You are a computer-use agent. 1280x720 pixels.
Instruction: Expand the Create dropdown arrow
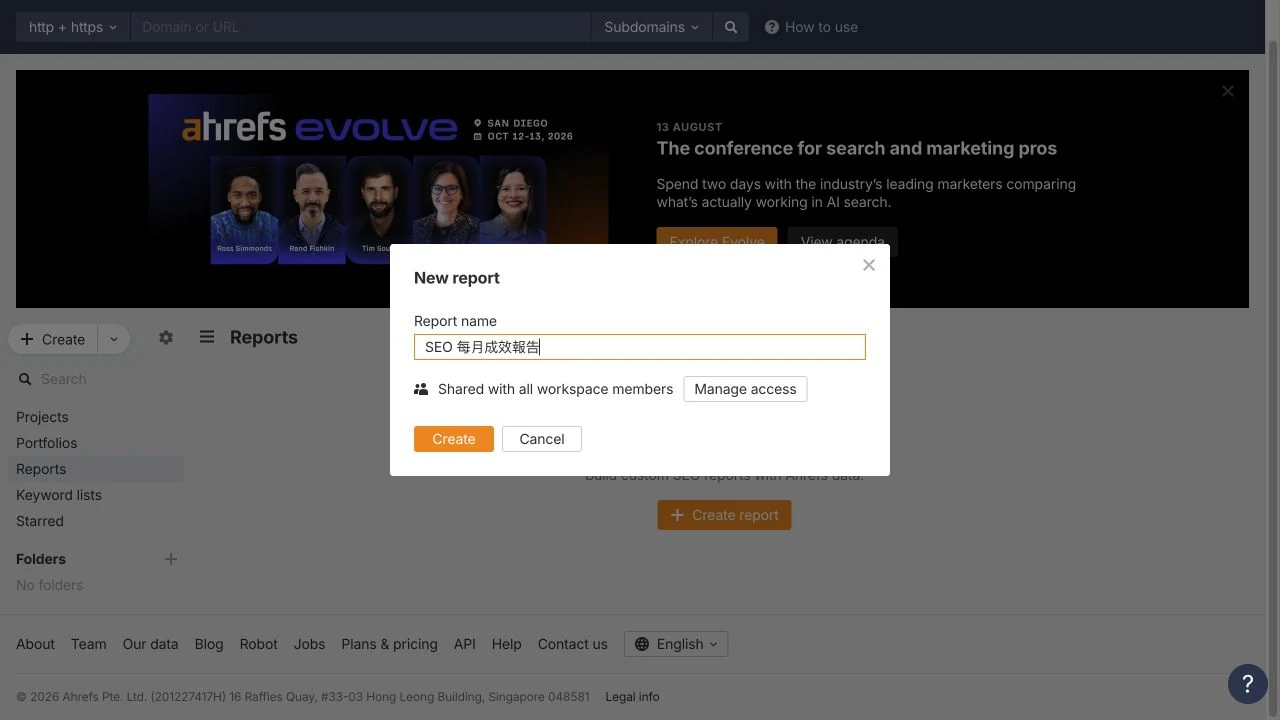click(114, 339)
